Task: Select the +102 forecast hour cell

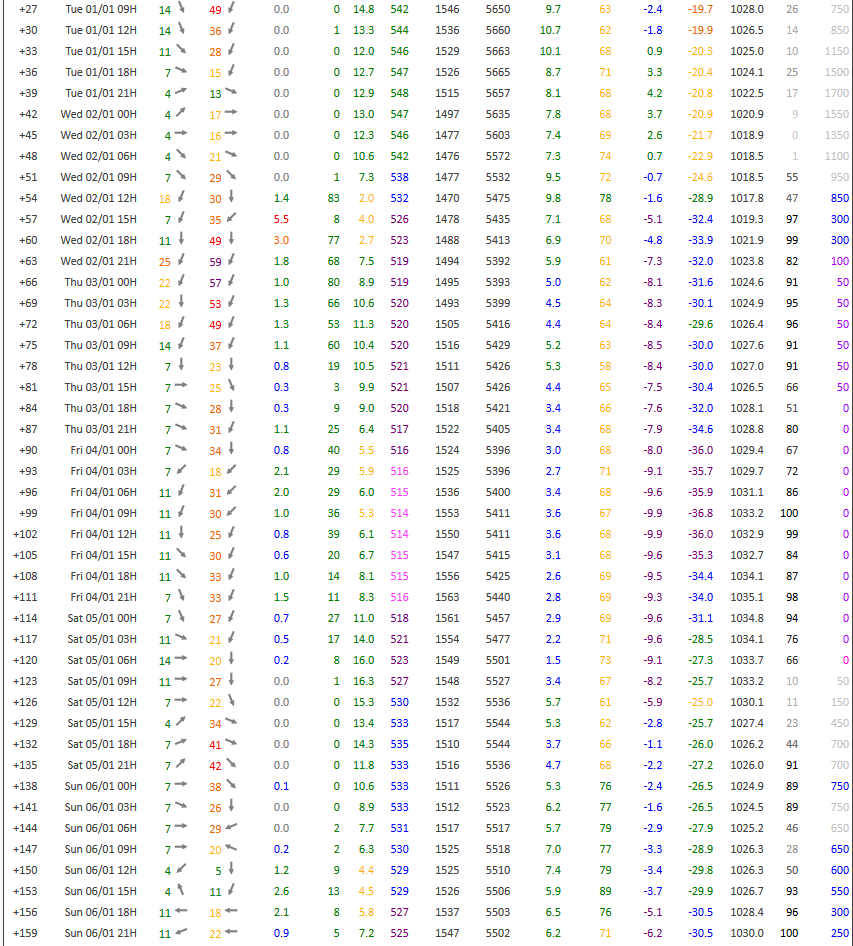Action: (x=26, y=534)
